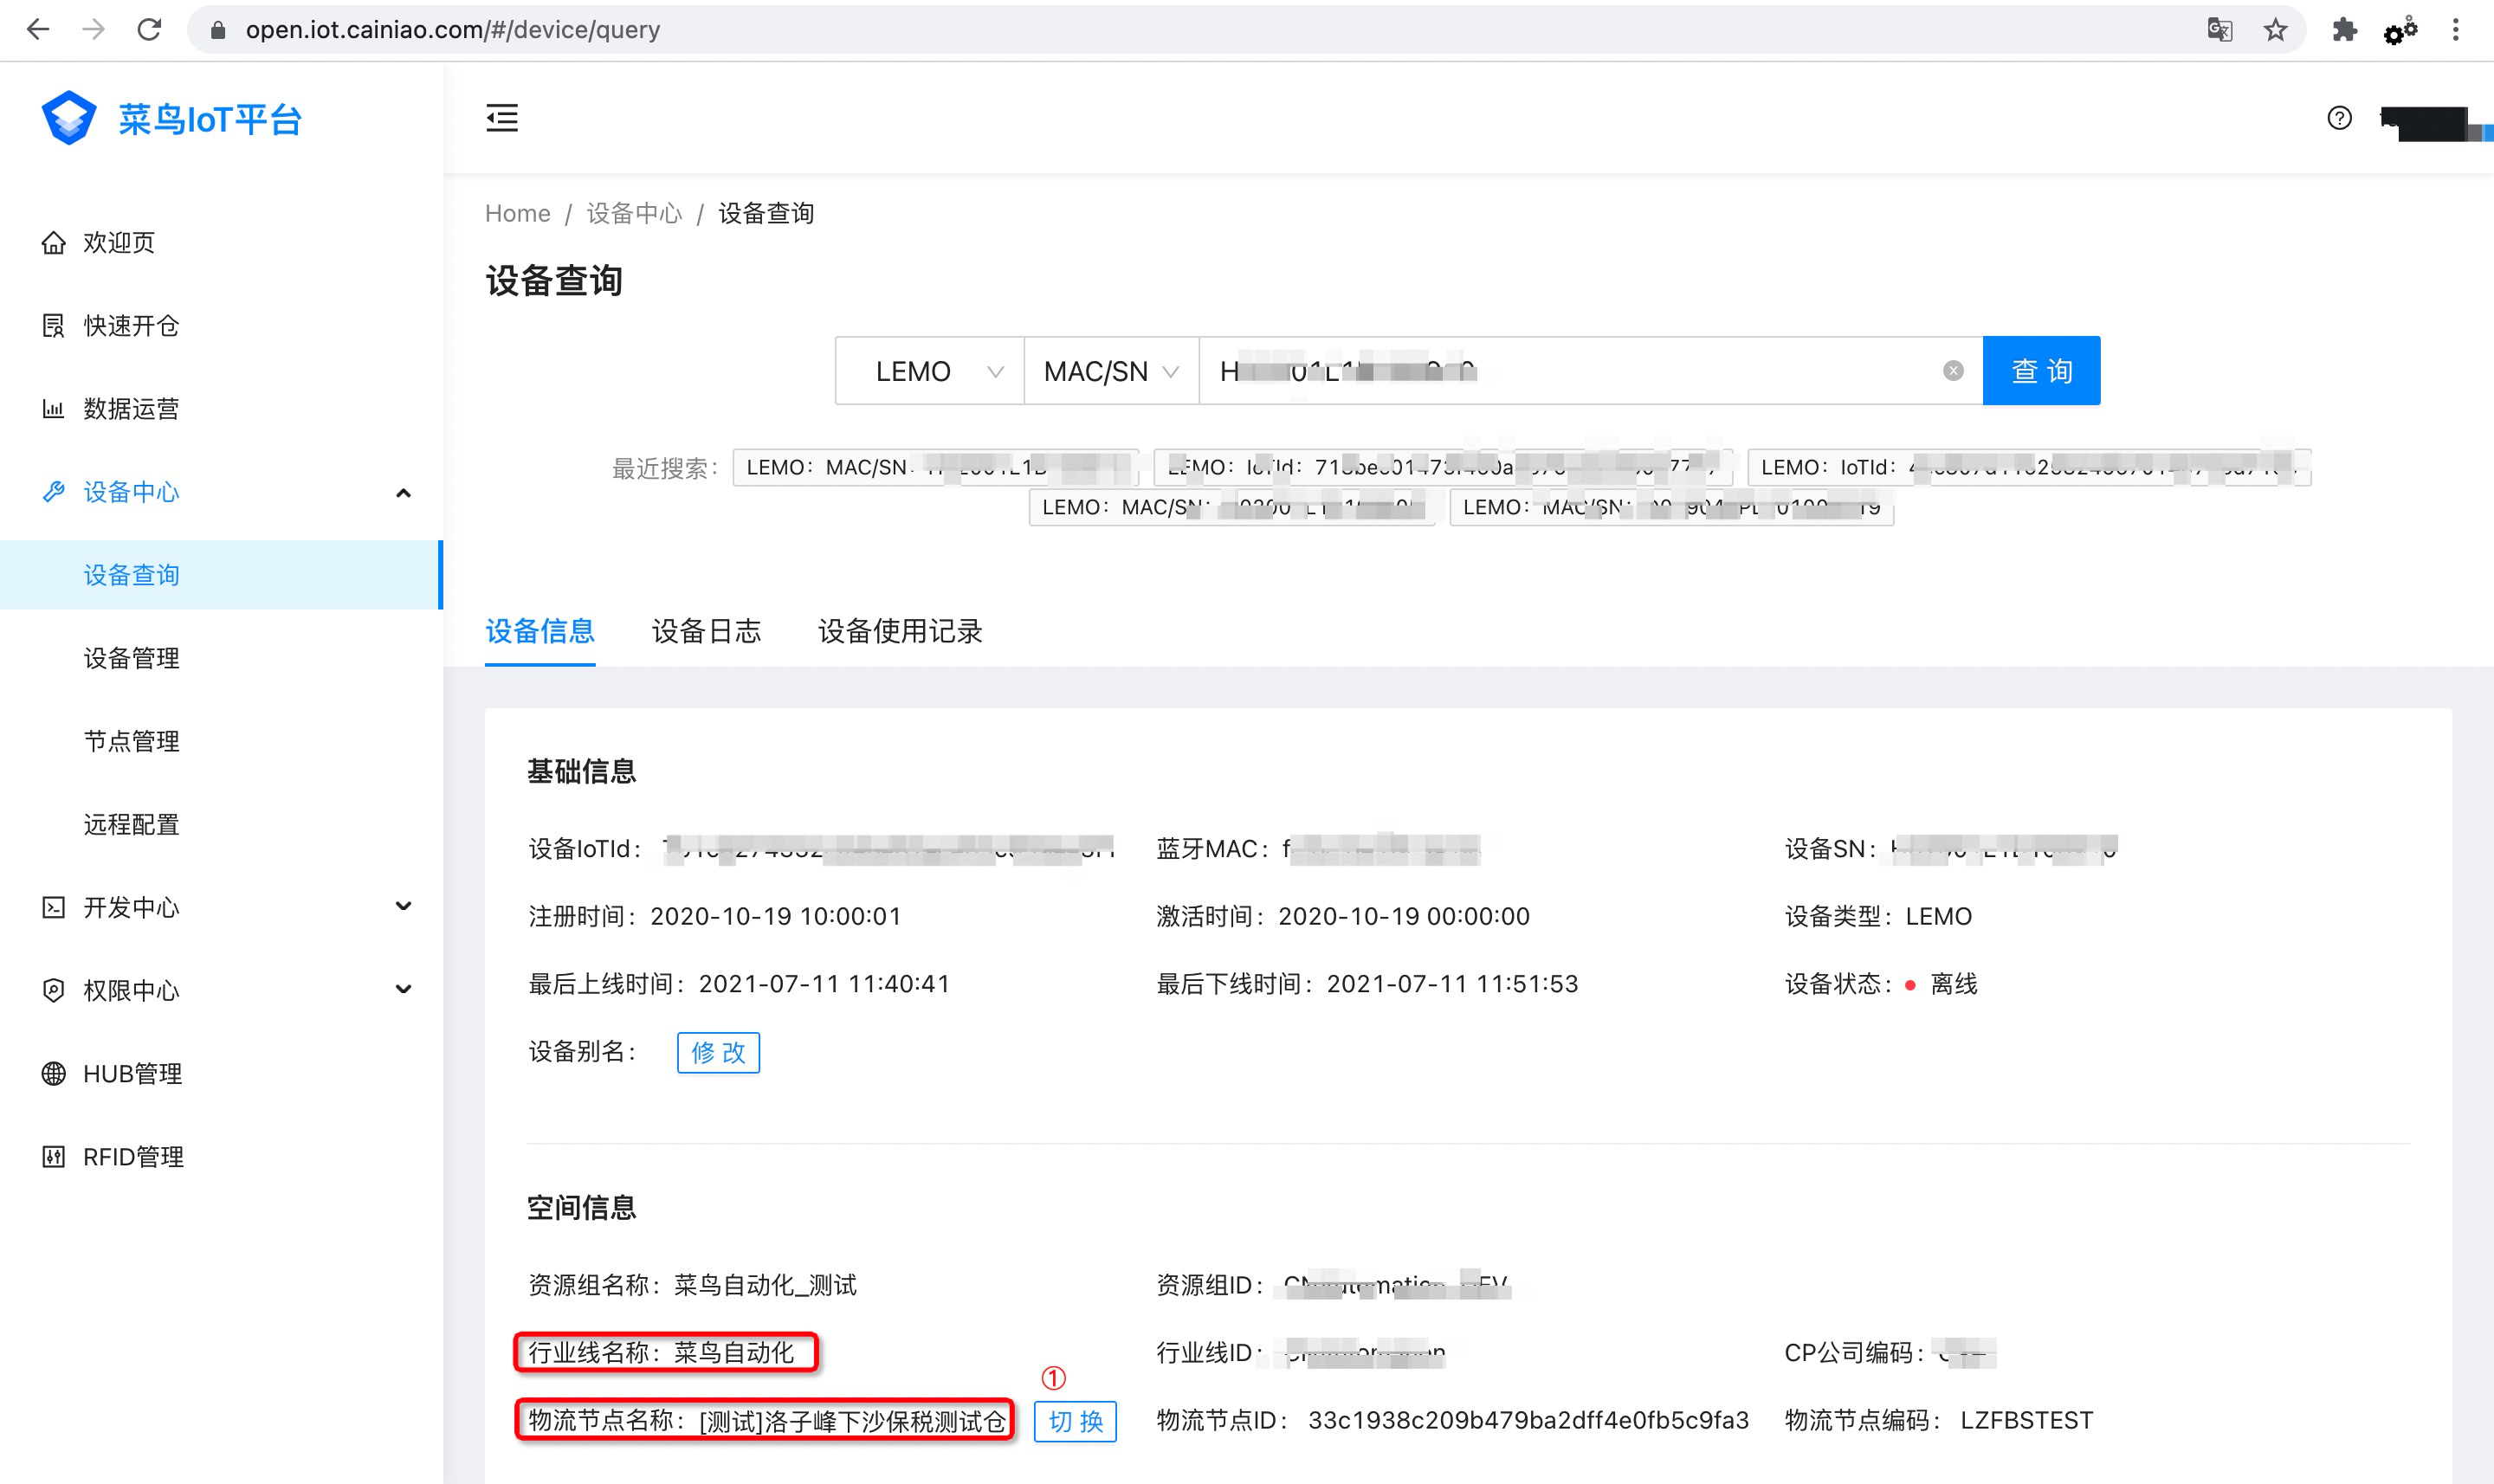
Task: Click the translate page icon in the address bar
Action: 2219,30
